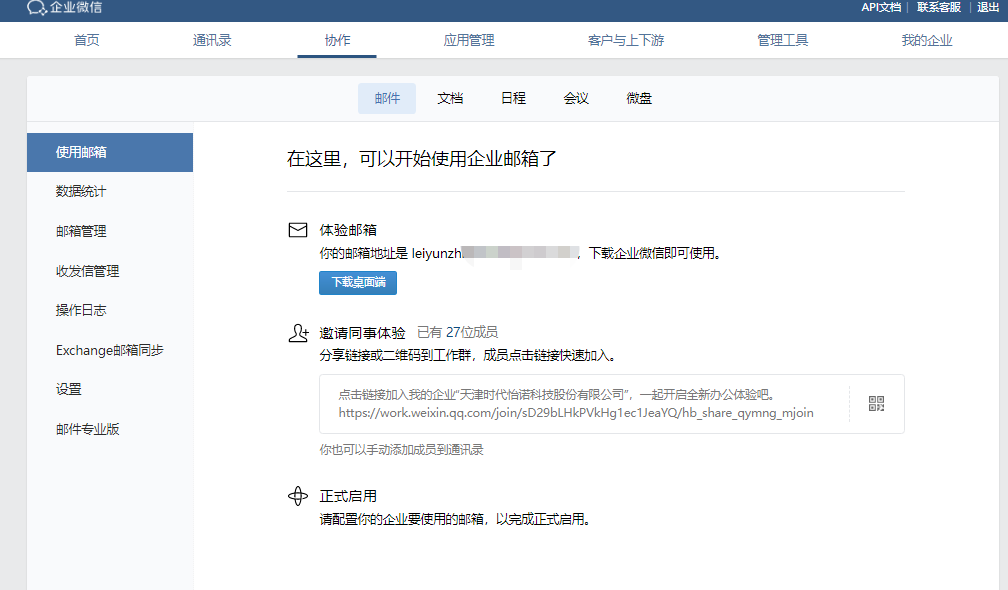Switch to the 会议 tab
This screenshot has width=1008, height=590.
tap(576, 98)
